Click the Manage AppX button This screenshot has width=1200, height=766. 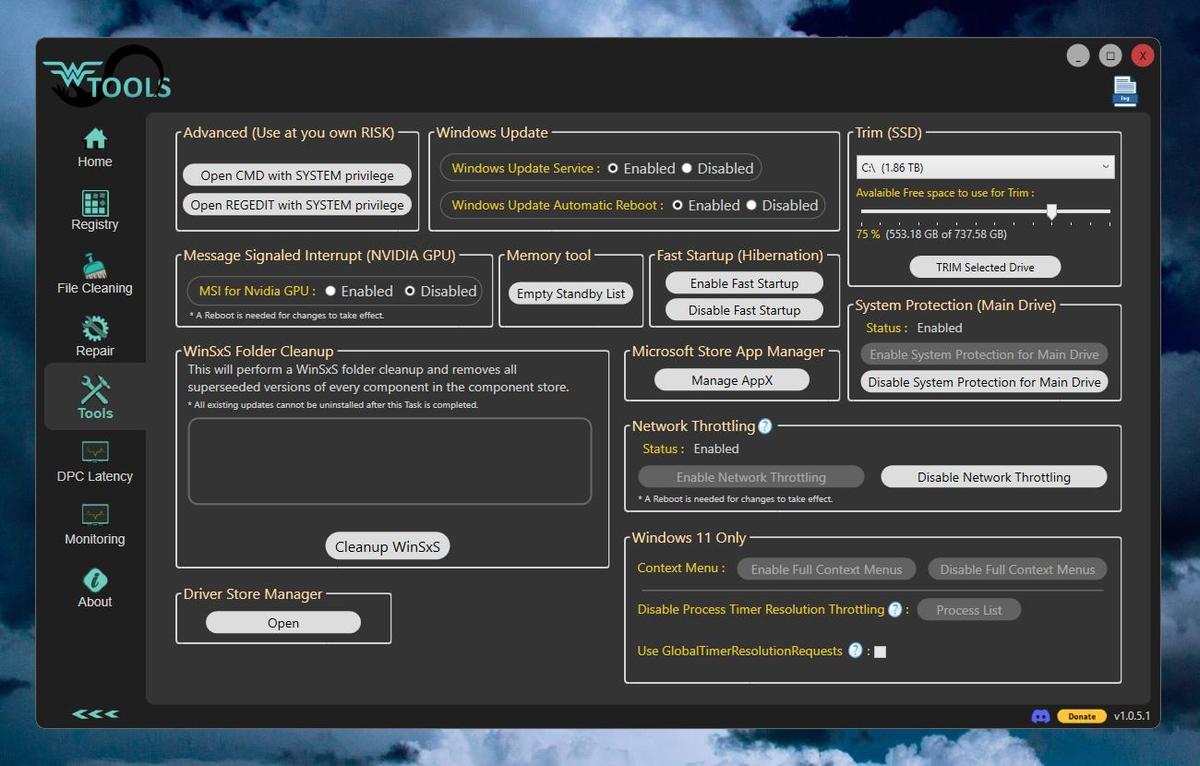(732, 380)
